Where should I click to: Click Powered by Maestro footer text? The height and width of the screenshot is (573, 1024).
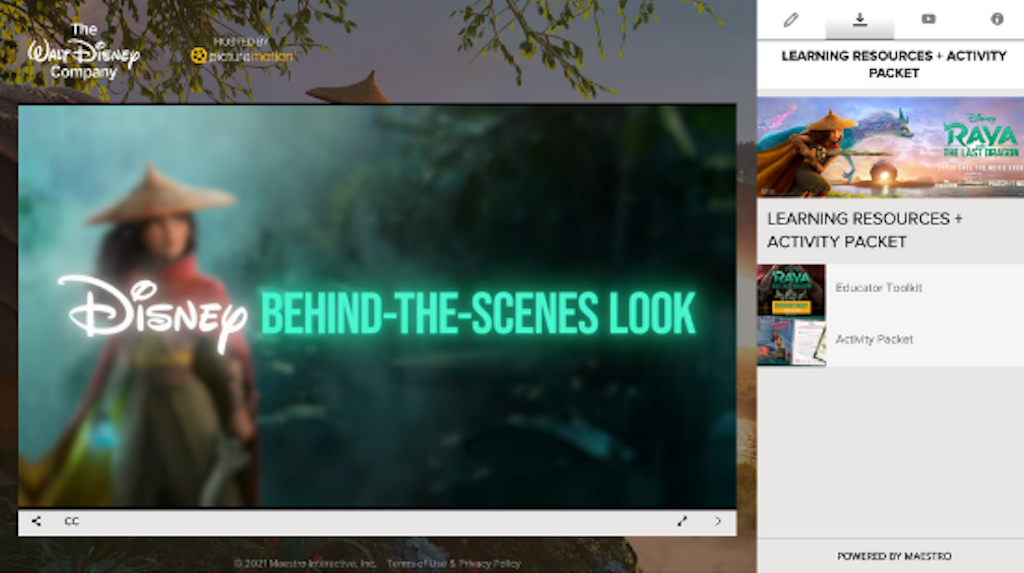894,556
